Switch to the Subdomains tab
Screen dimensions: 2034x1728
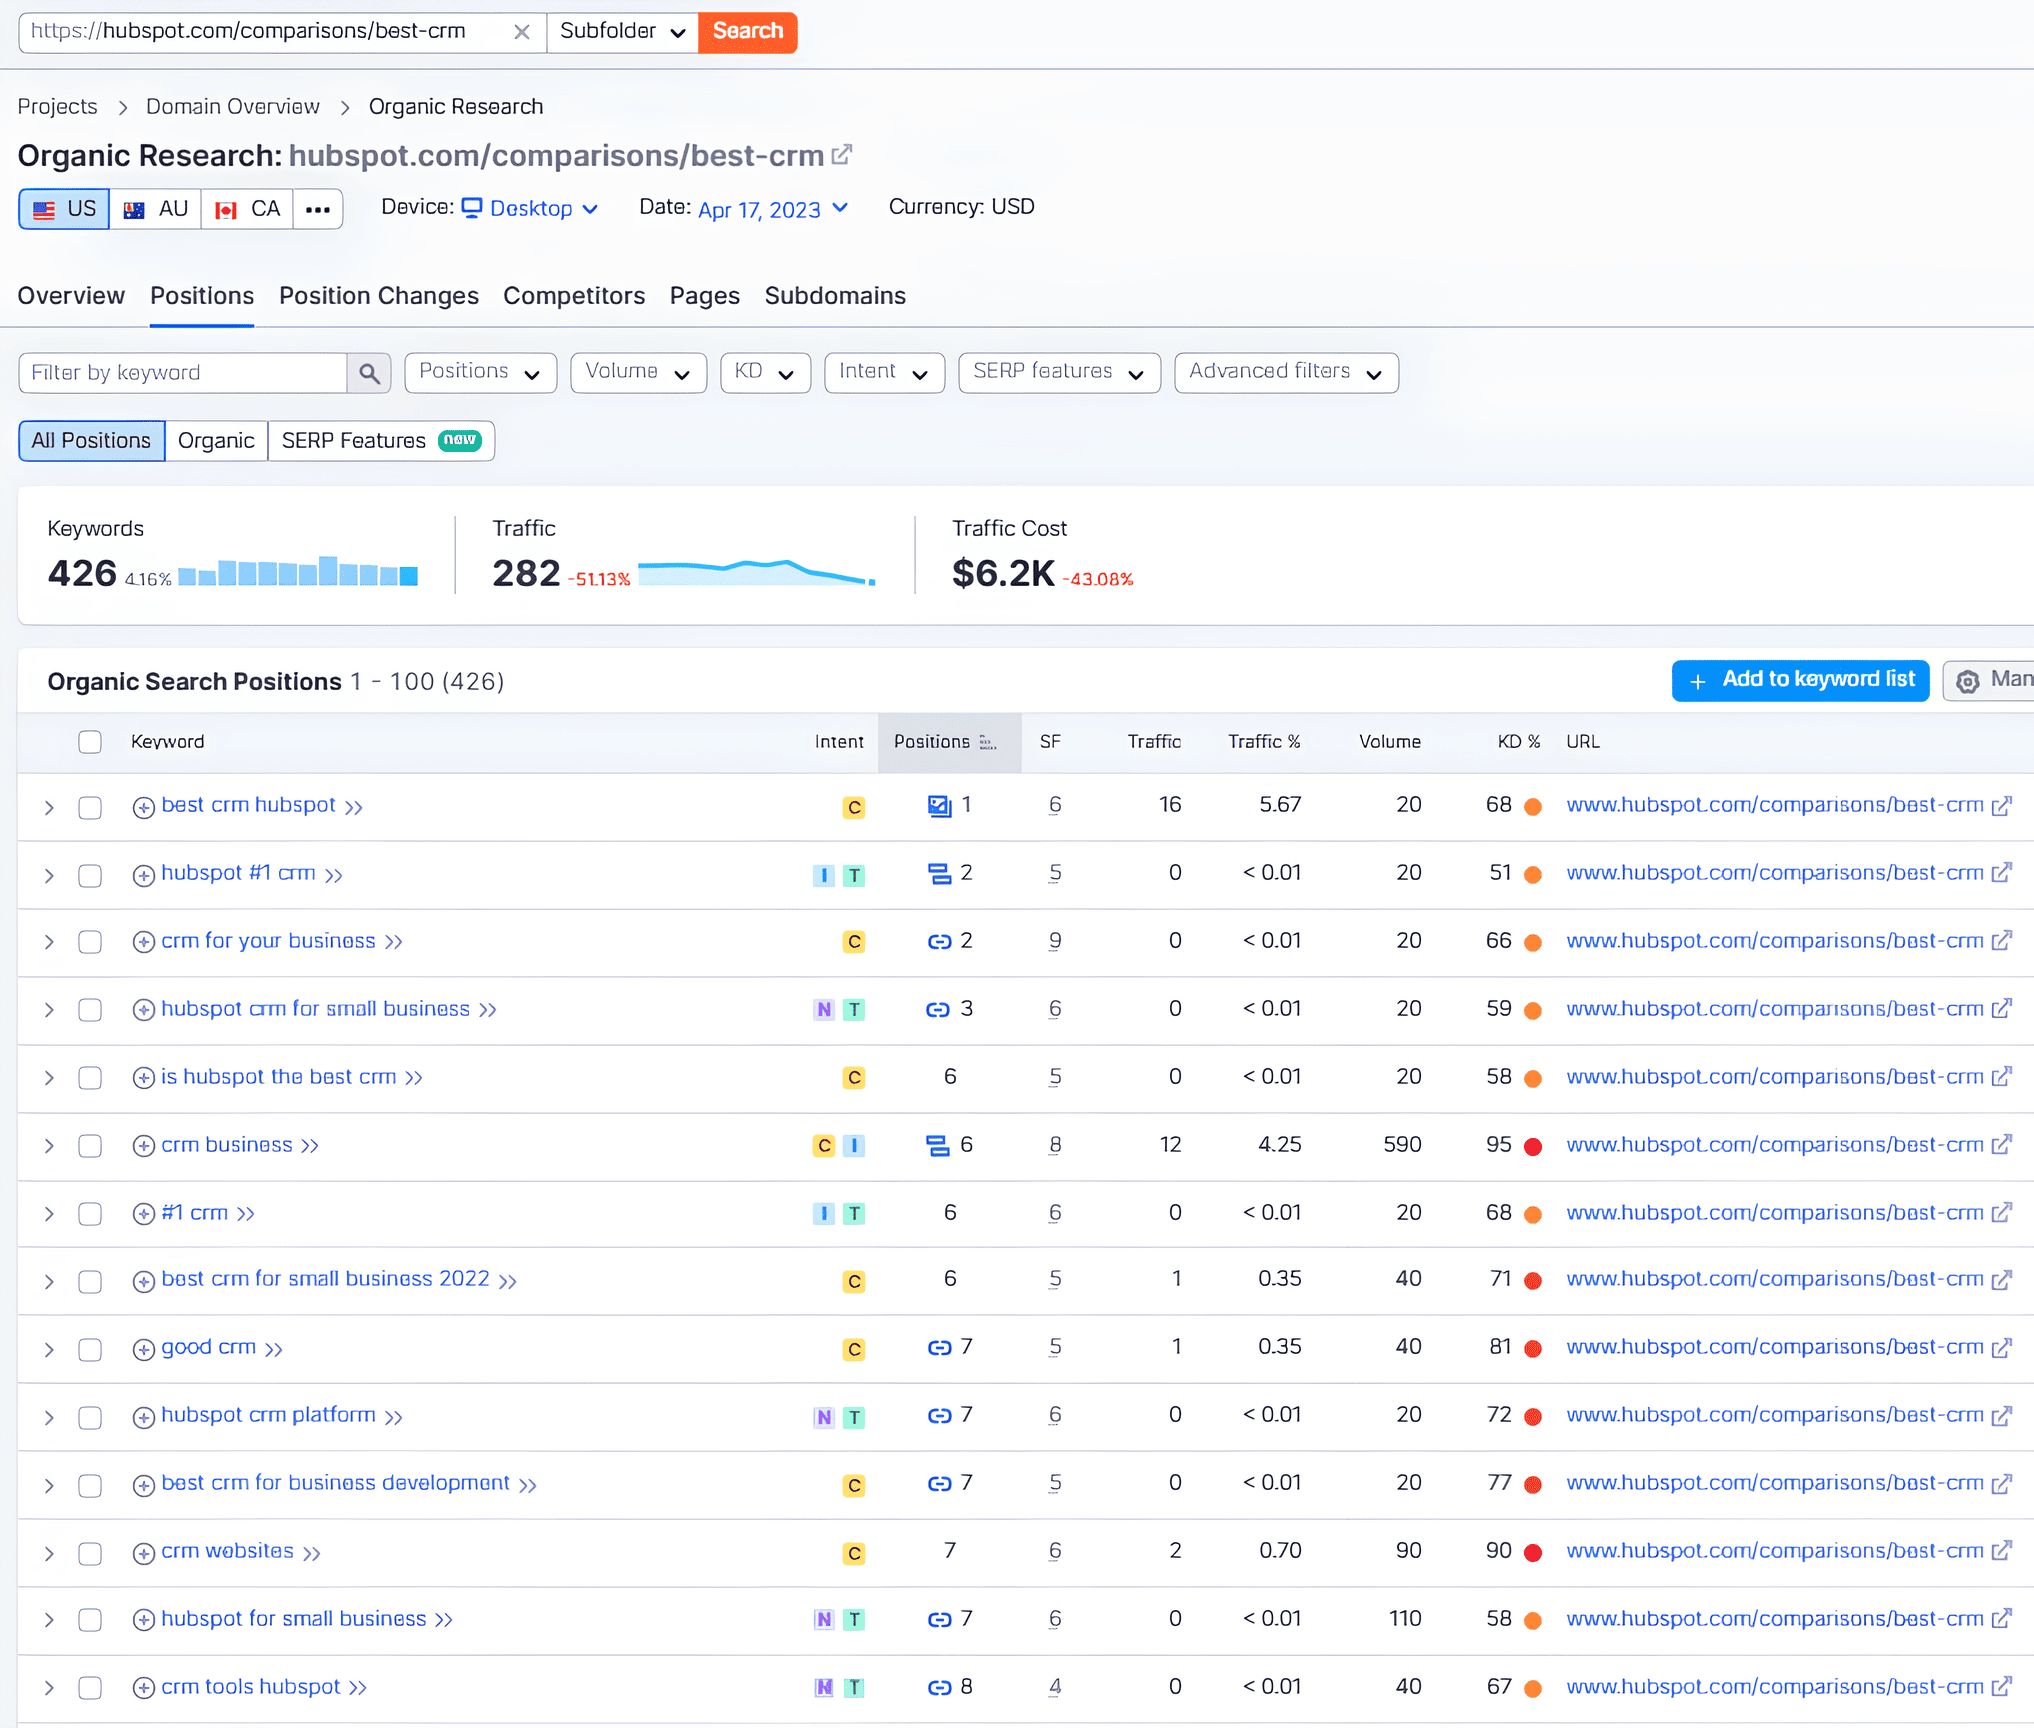coord(835,296)
